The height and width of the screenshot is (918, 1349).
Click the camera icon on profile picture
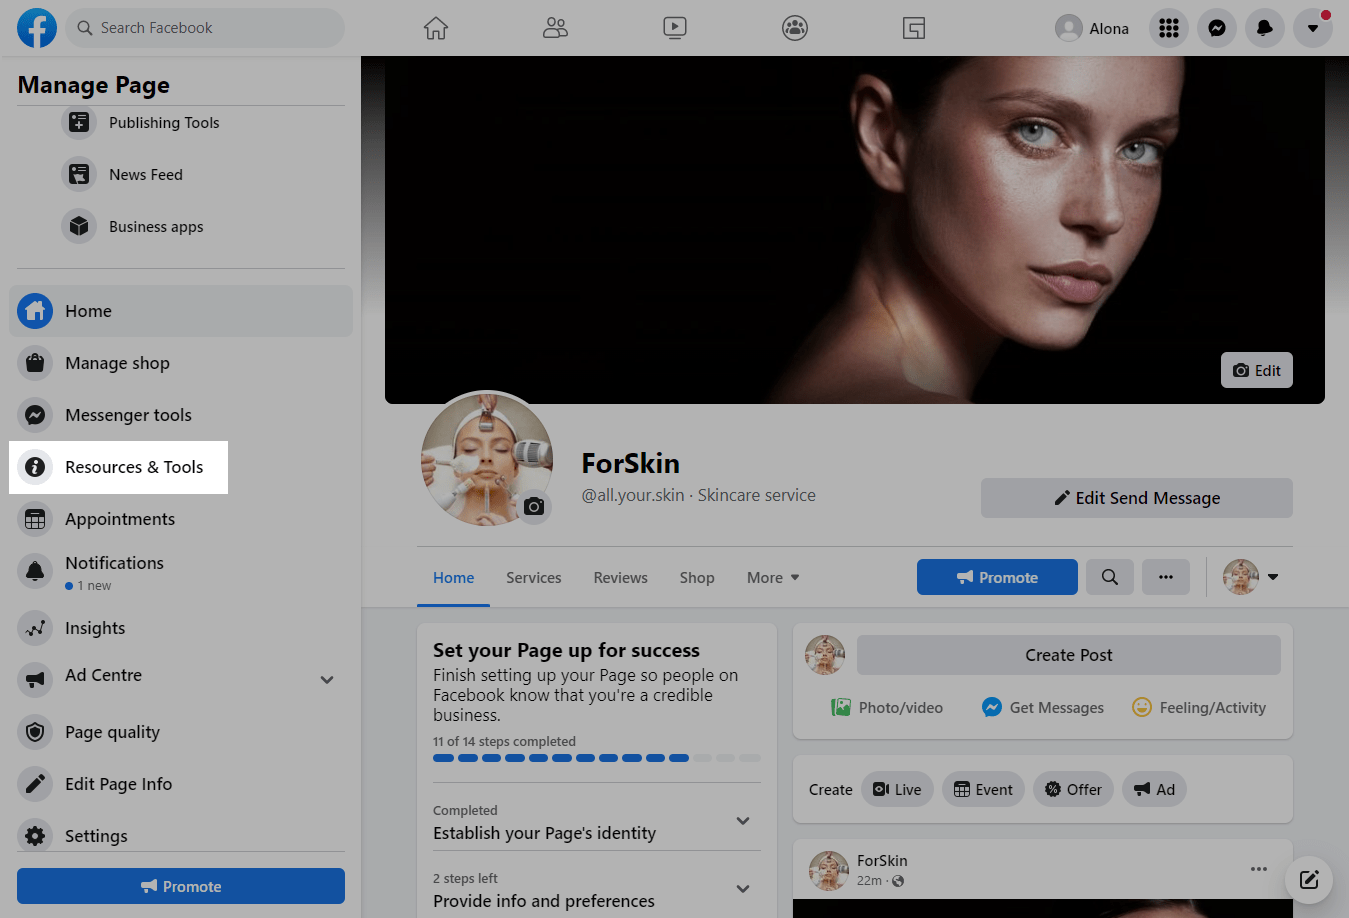534,507
